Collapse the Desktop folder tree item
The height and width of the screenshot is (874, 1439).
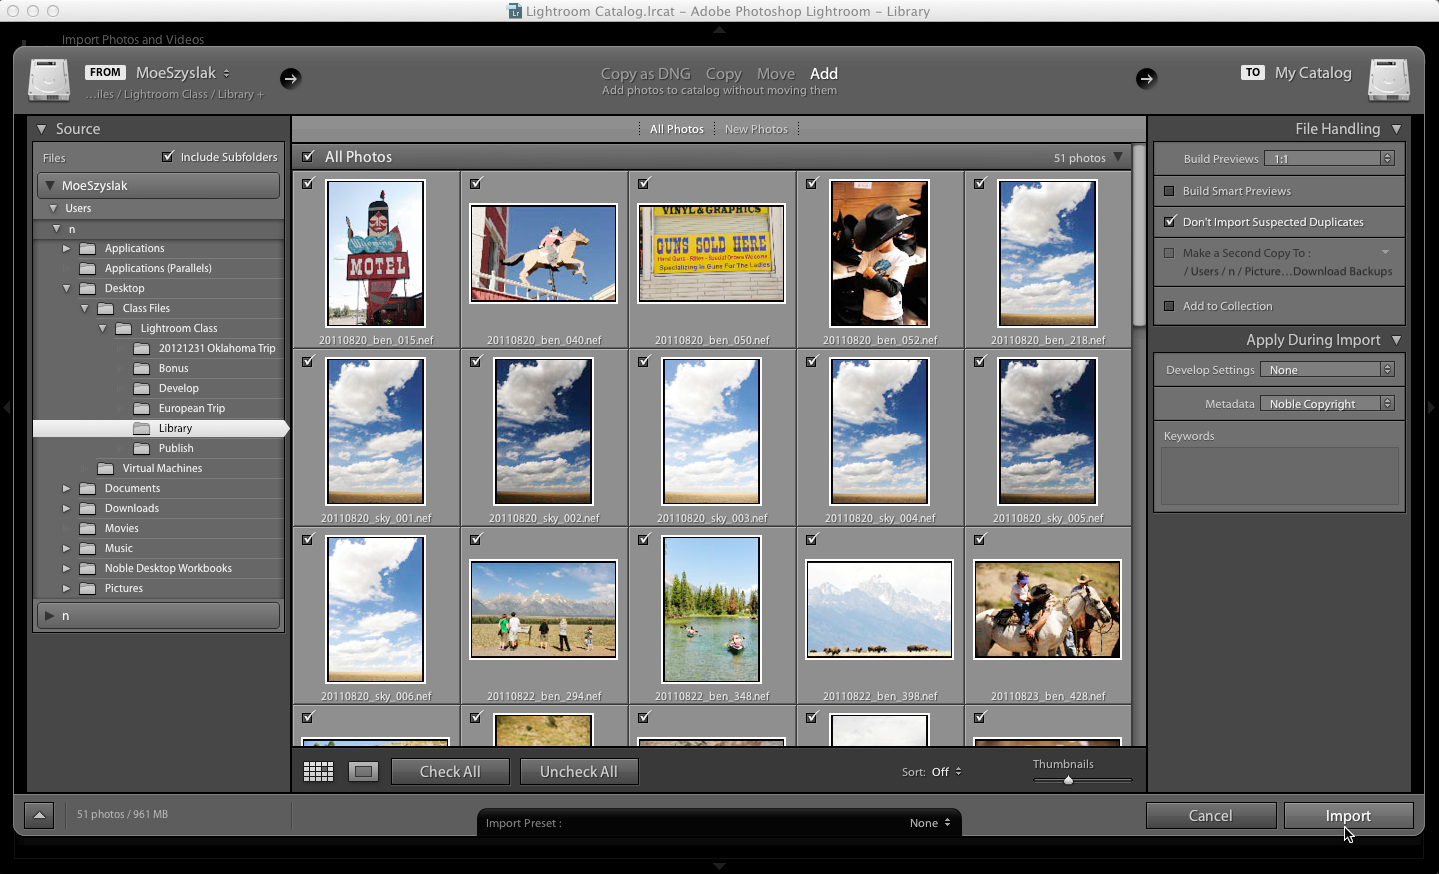66,288
